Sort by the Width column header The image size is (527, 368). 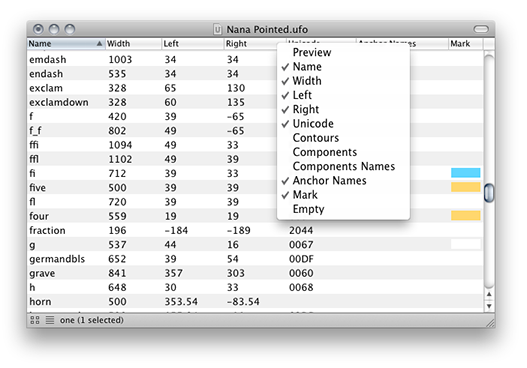133,44
